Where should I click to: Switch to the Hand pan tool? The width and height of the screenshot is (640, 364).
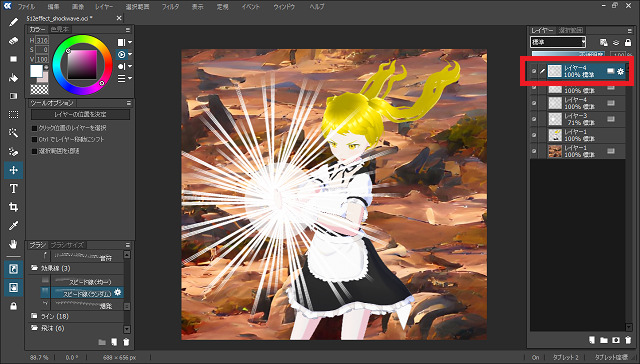(13, 244)
